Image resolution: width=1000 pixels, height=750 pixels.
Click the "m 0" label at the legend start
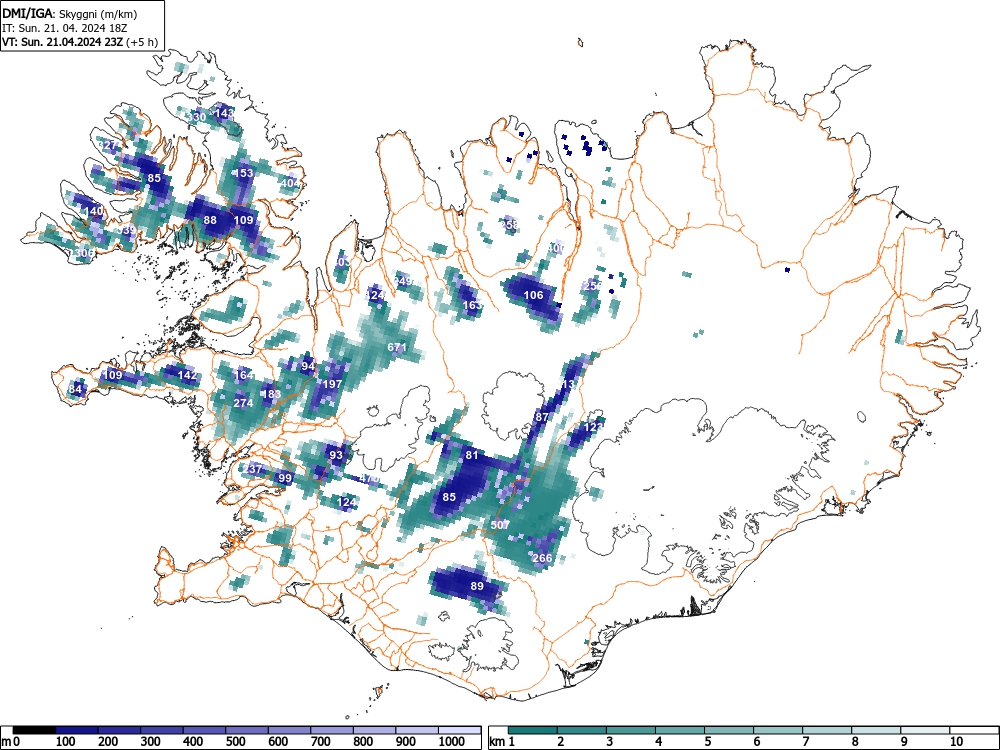(11, 742)
